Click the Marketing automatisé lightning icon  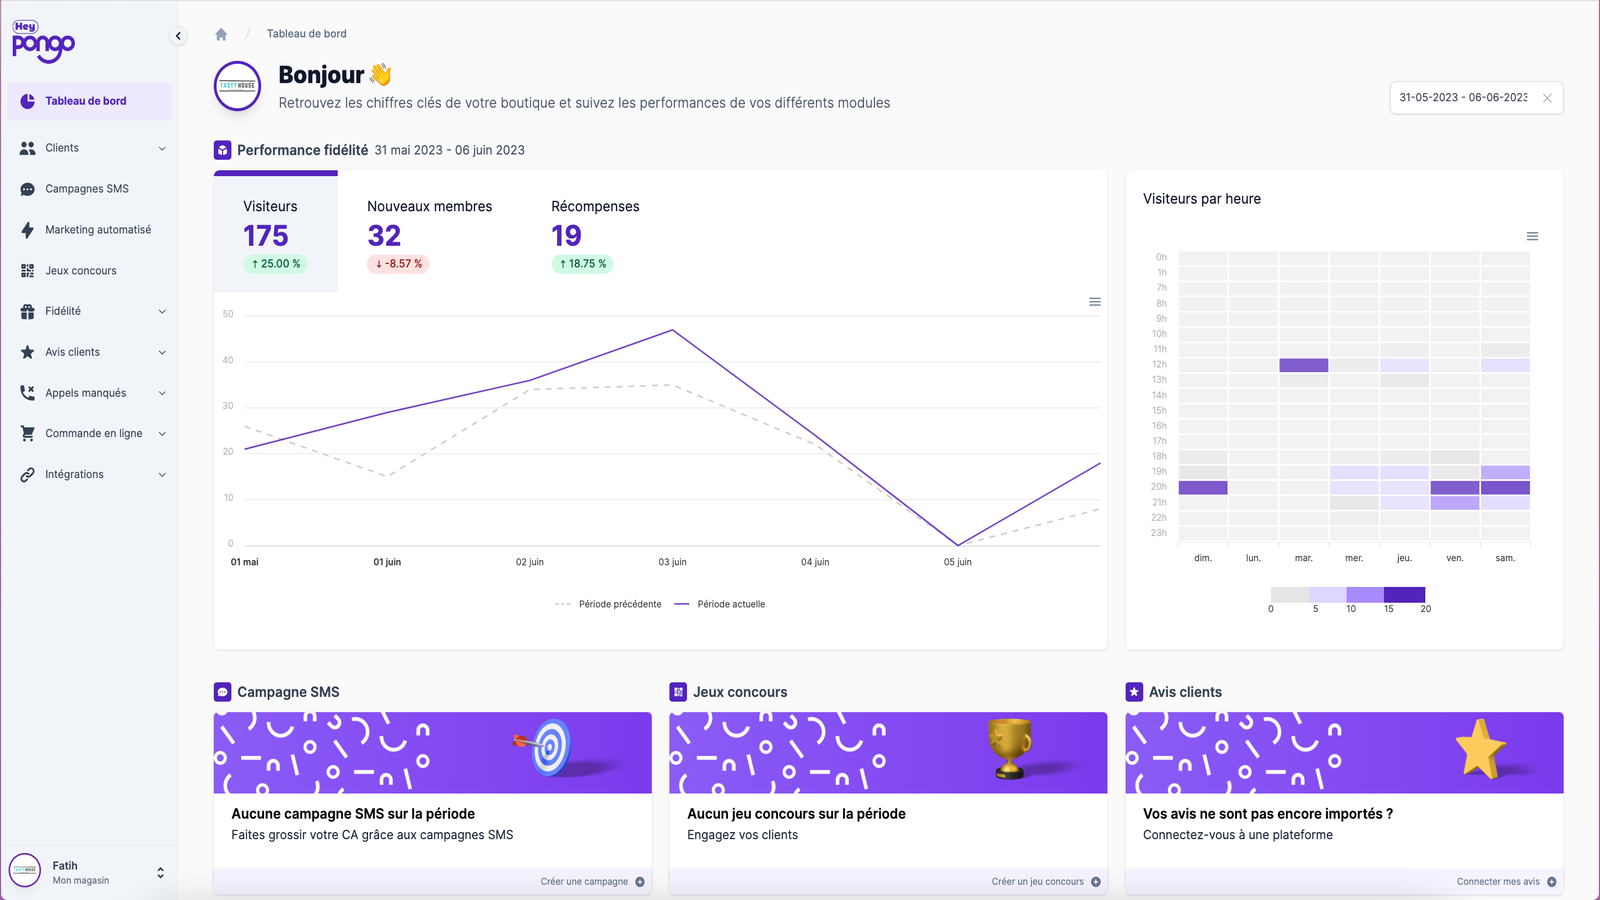point(27,230)
